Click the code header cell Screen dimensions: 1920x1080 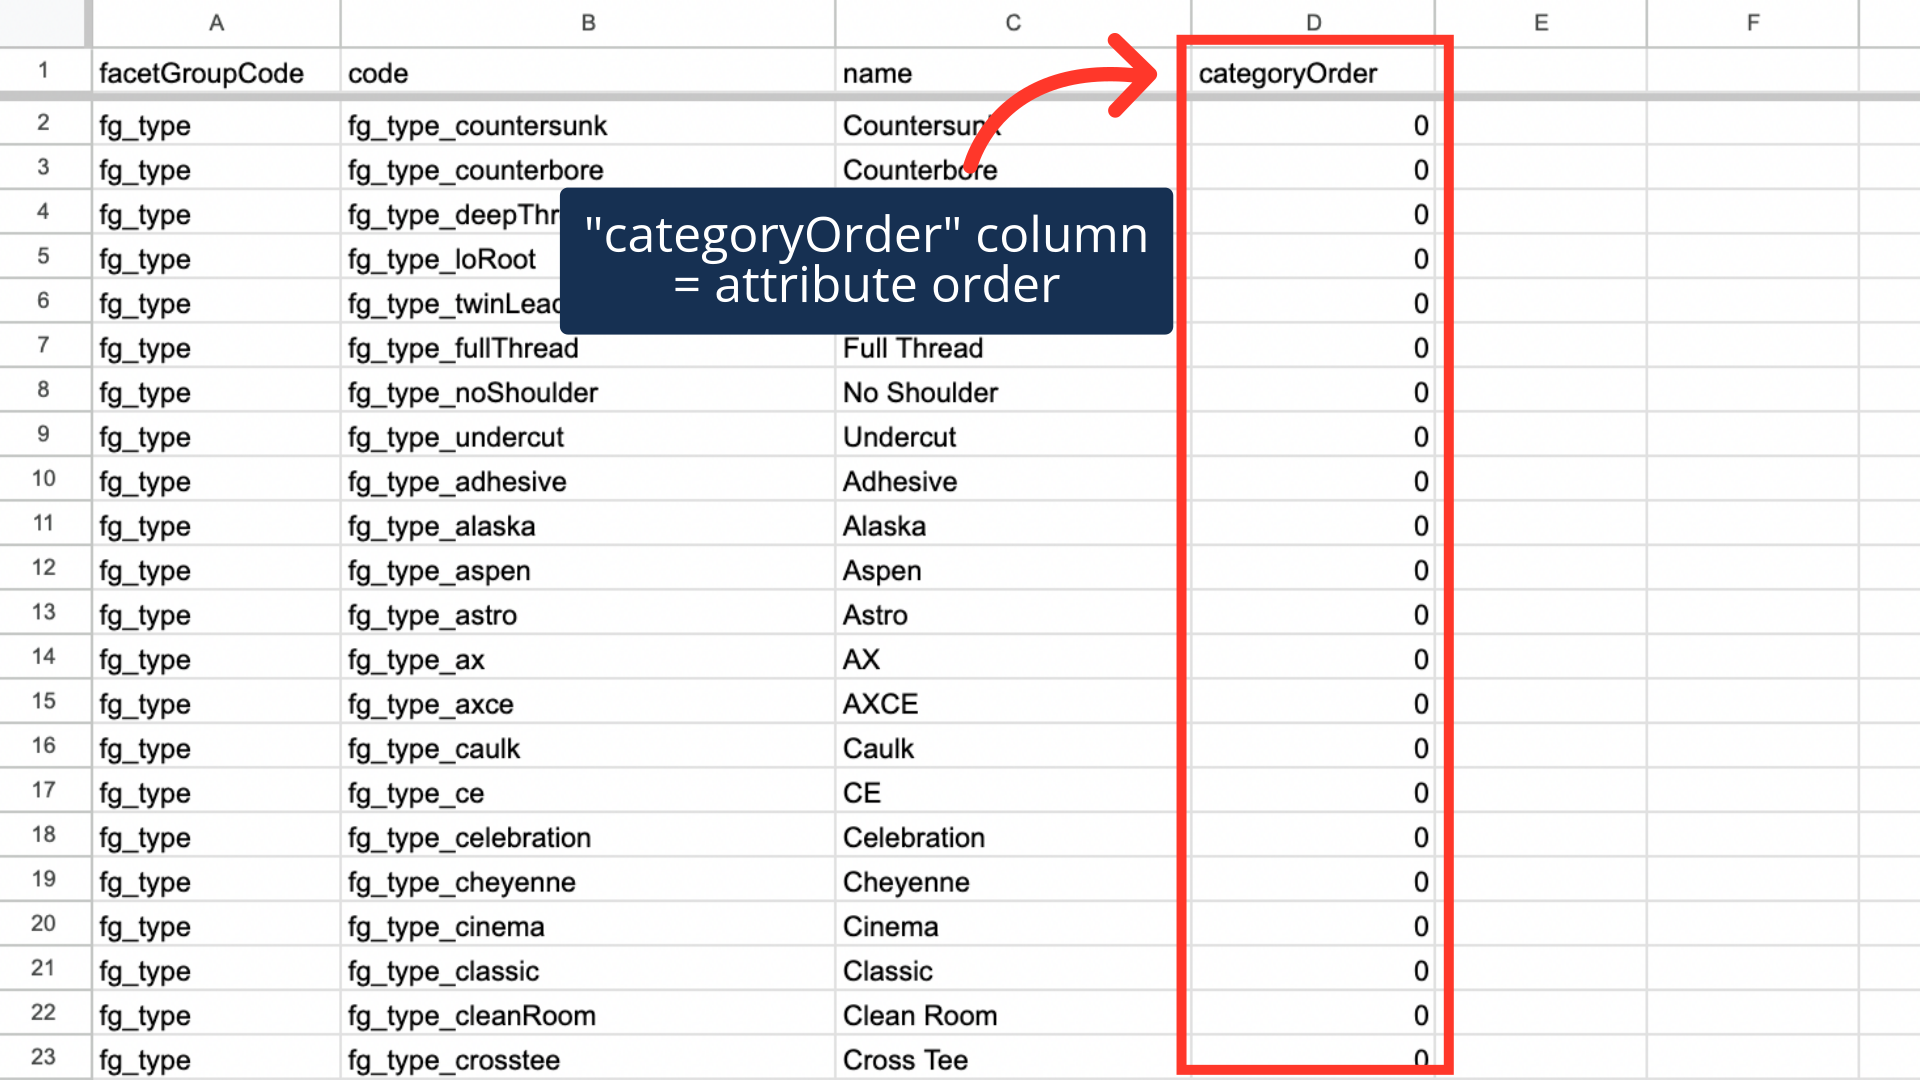378,73
